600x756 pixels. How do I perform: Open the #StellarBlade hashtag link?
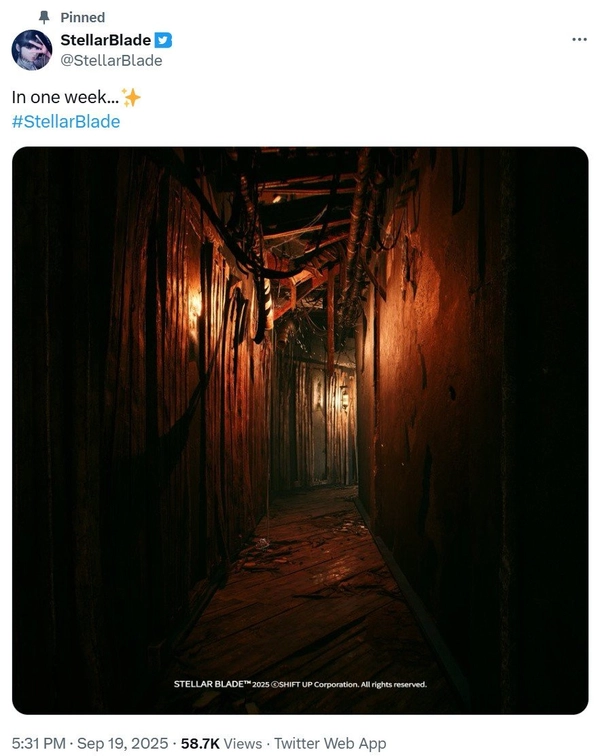(x=66, y=122)
